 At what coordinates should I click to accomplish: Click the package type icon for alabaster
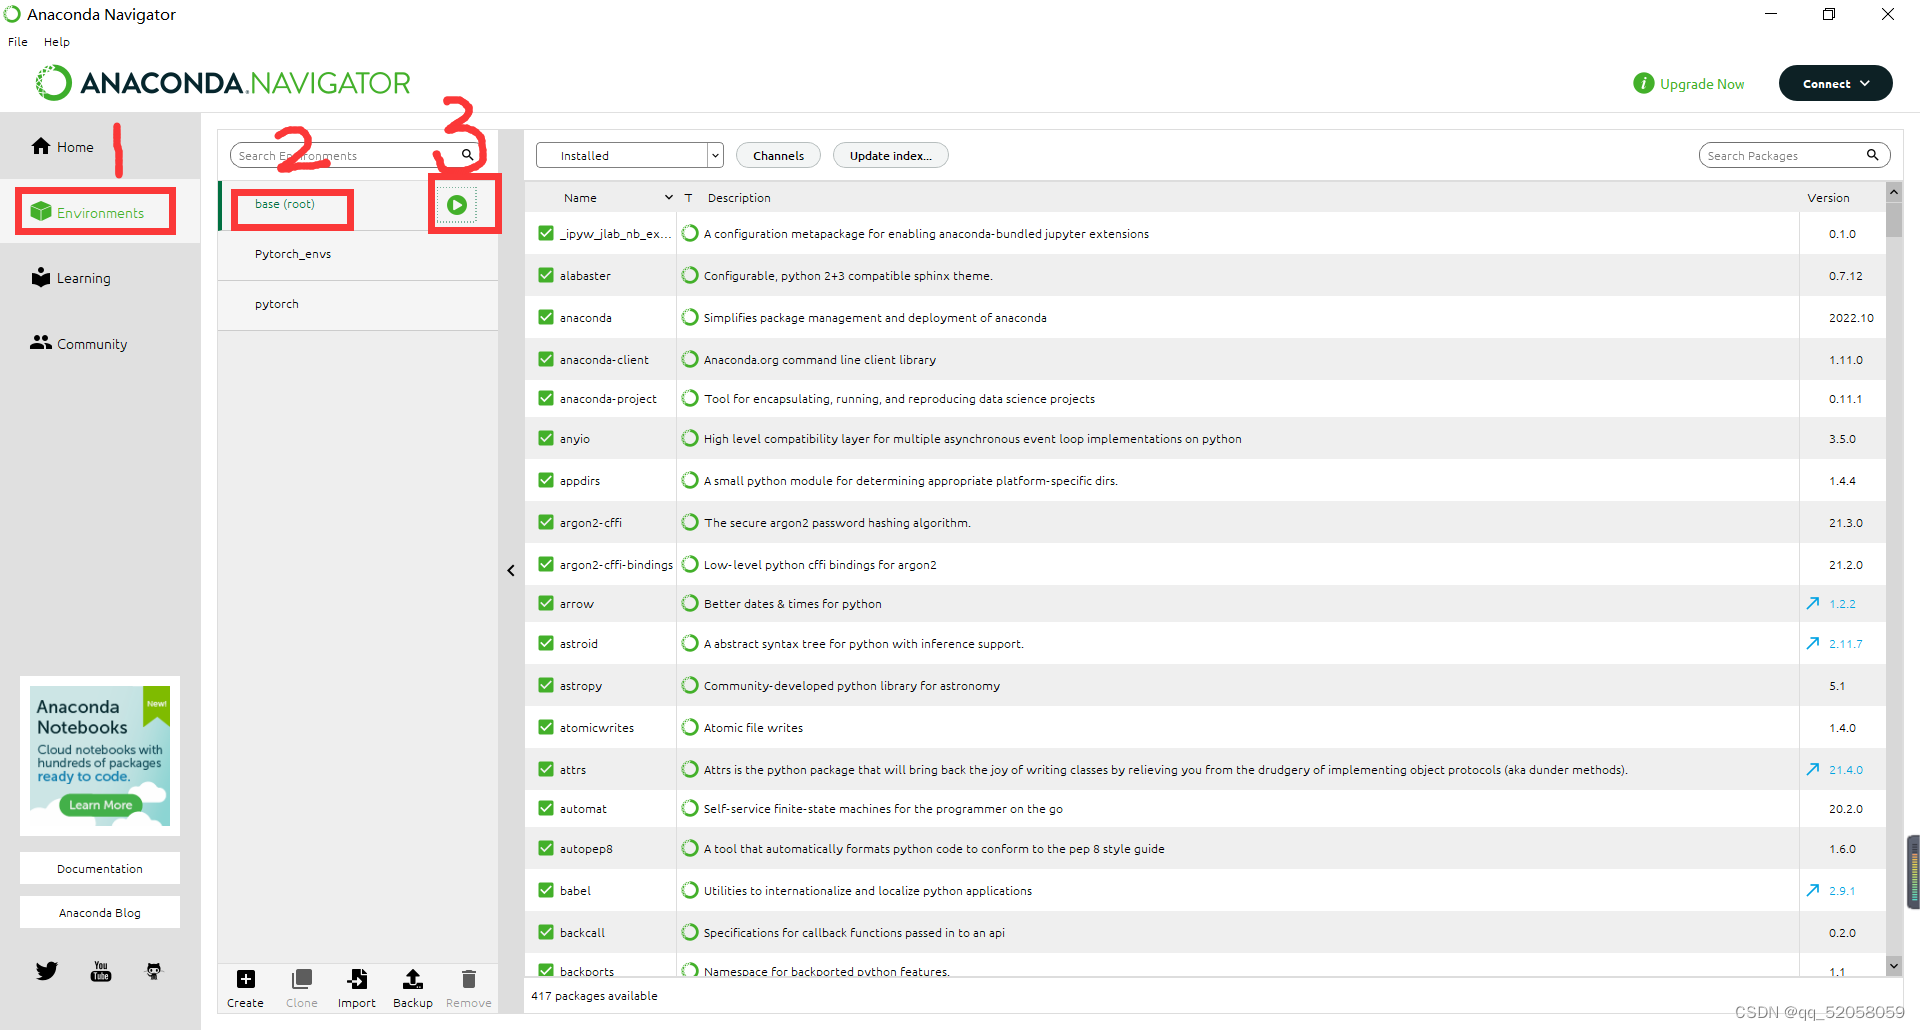(x=690, y=275)
